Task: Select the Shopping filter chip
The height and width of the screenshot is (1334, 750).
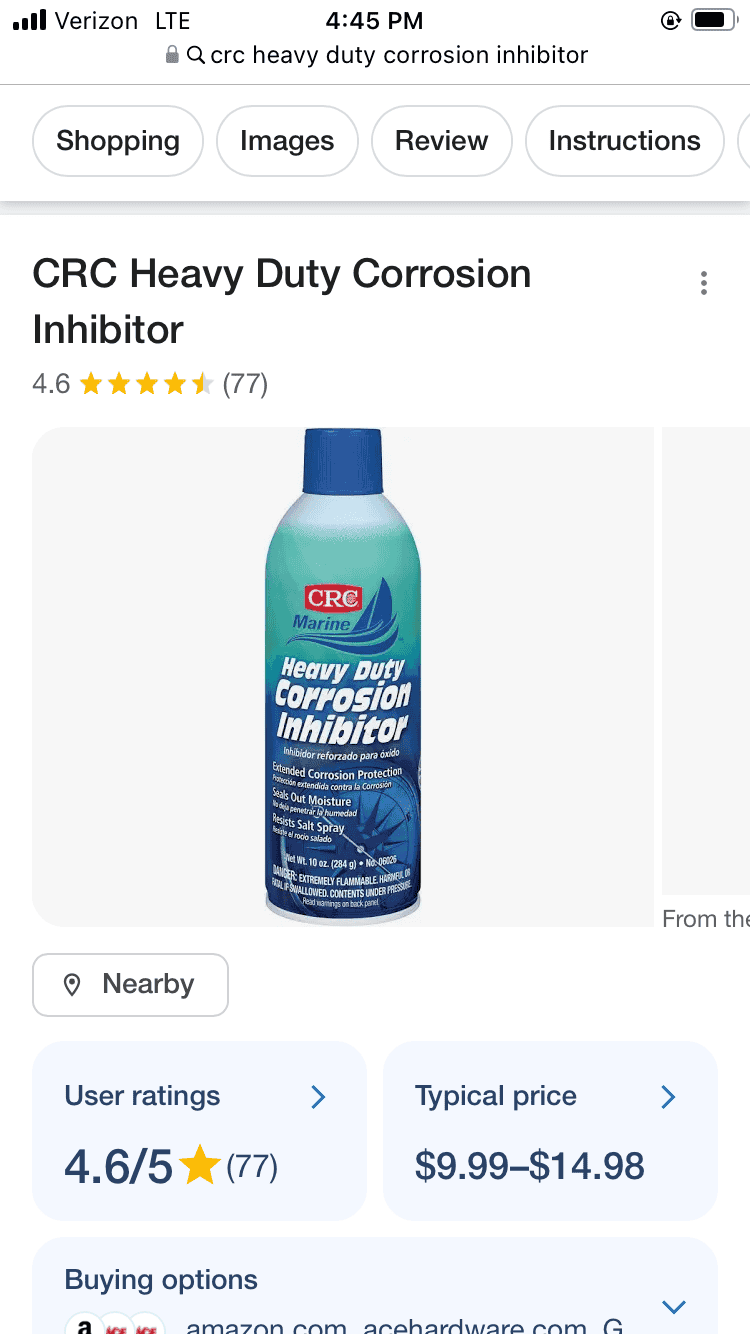Action: pyautogui.click(x=118, y=141)
